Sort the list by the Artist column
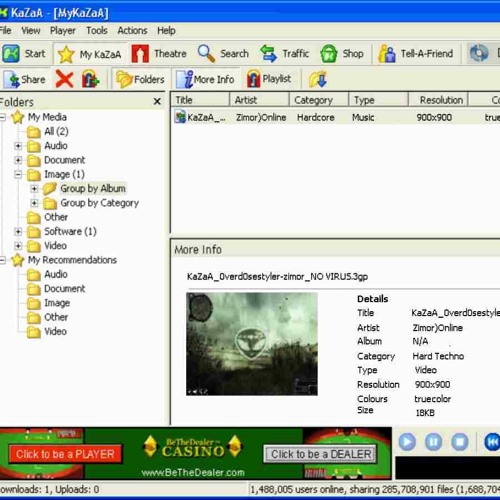This screenshot has width=500, height=500. 259,100
